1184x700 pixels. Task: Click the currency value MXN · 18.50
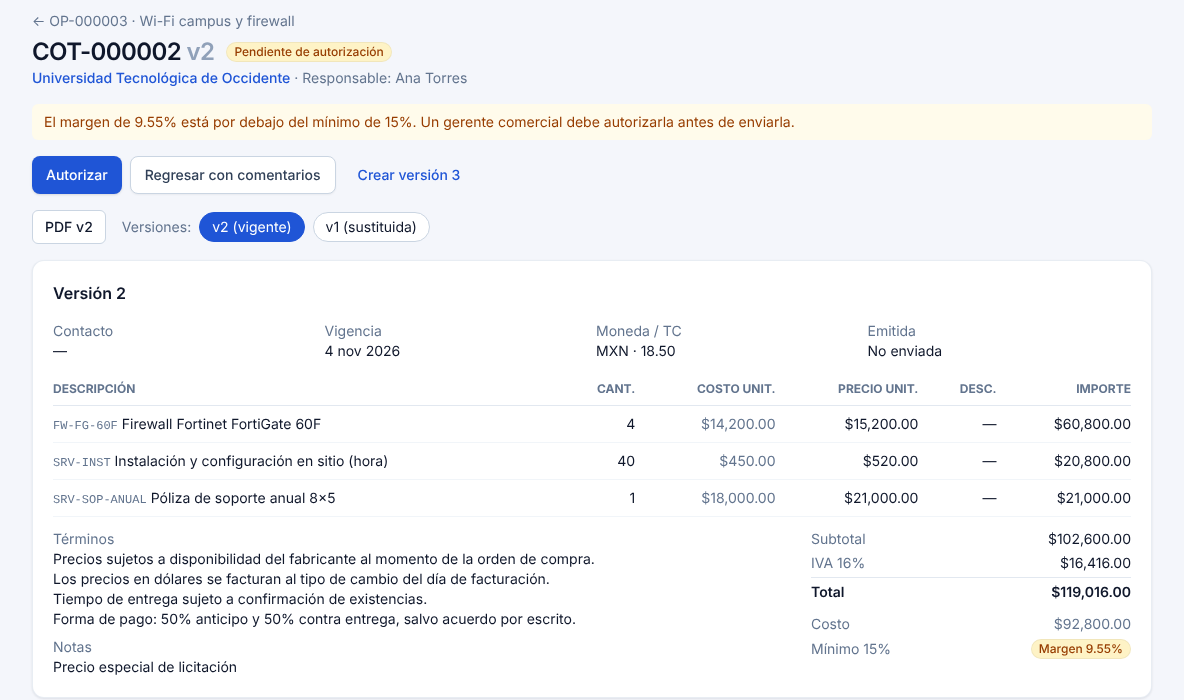click(x=636, y=351)
